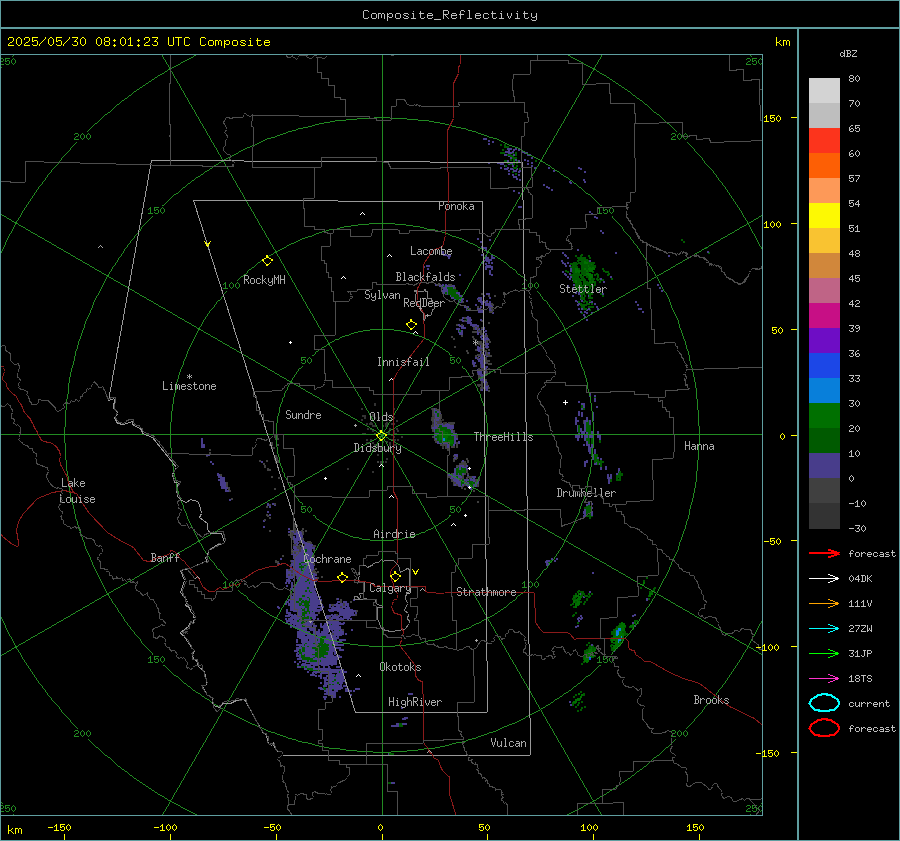Click the Olds town label
Image resolution: width=900 pixels, height=841 pixels.
click(x=381, y=417)
